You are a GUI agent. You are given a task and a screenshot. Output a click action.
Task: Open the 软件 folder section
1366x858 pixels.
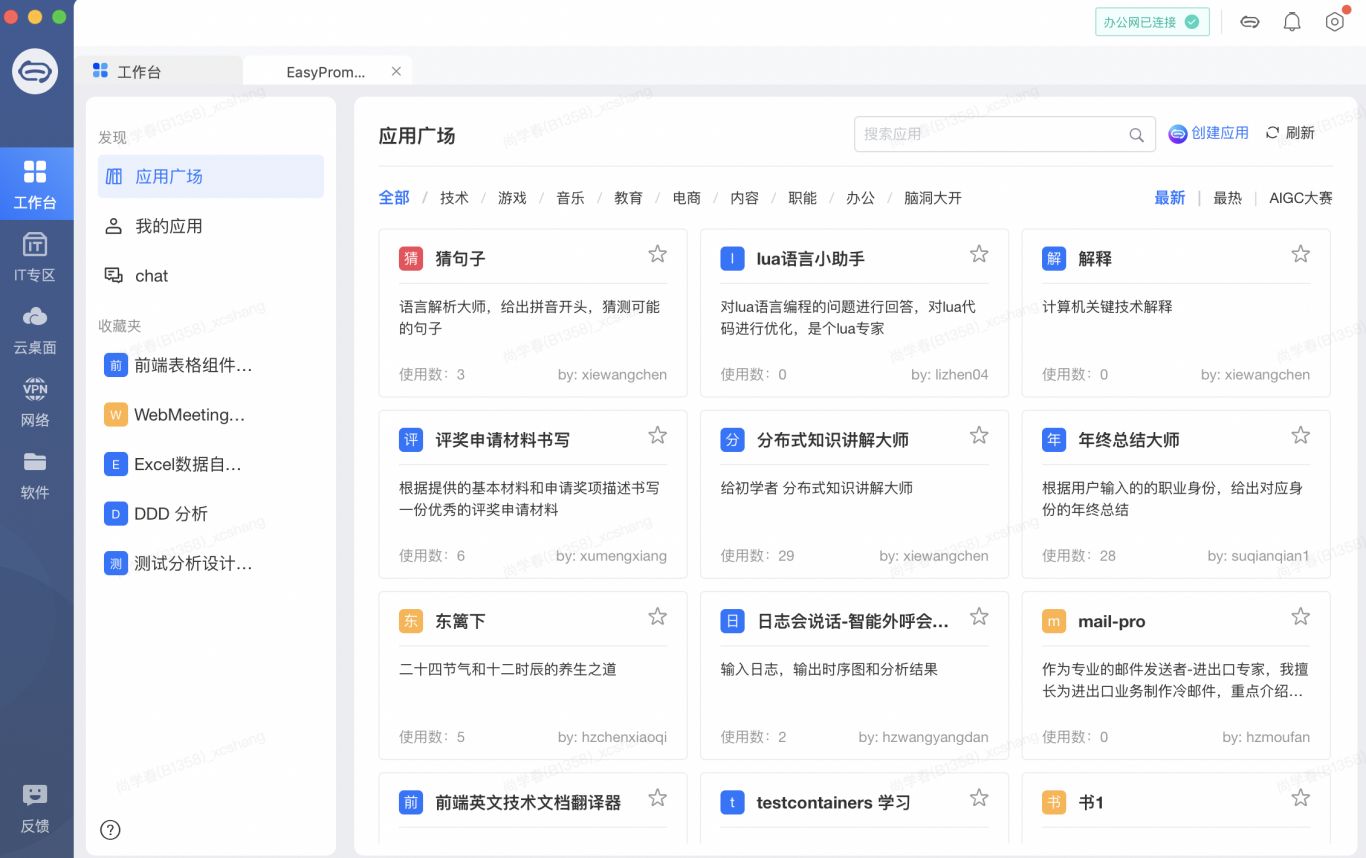(x=35, y=474)
